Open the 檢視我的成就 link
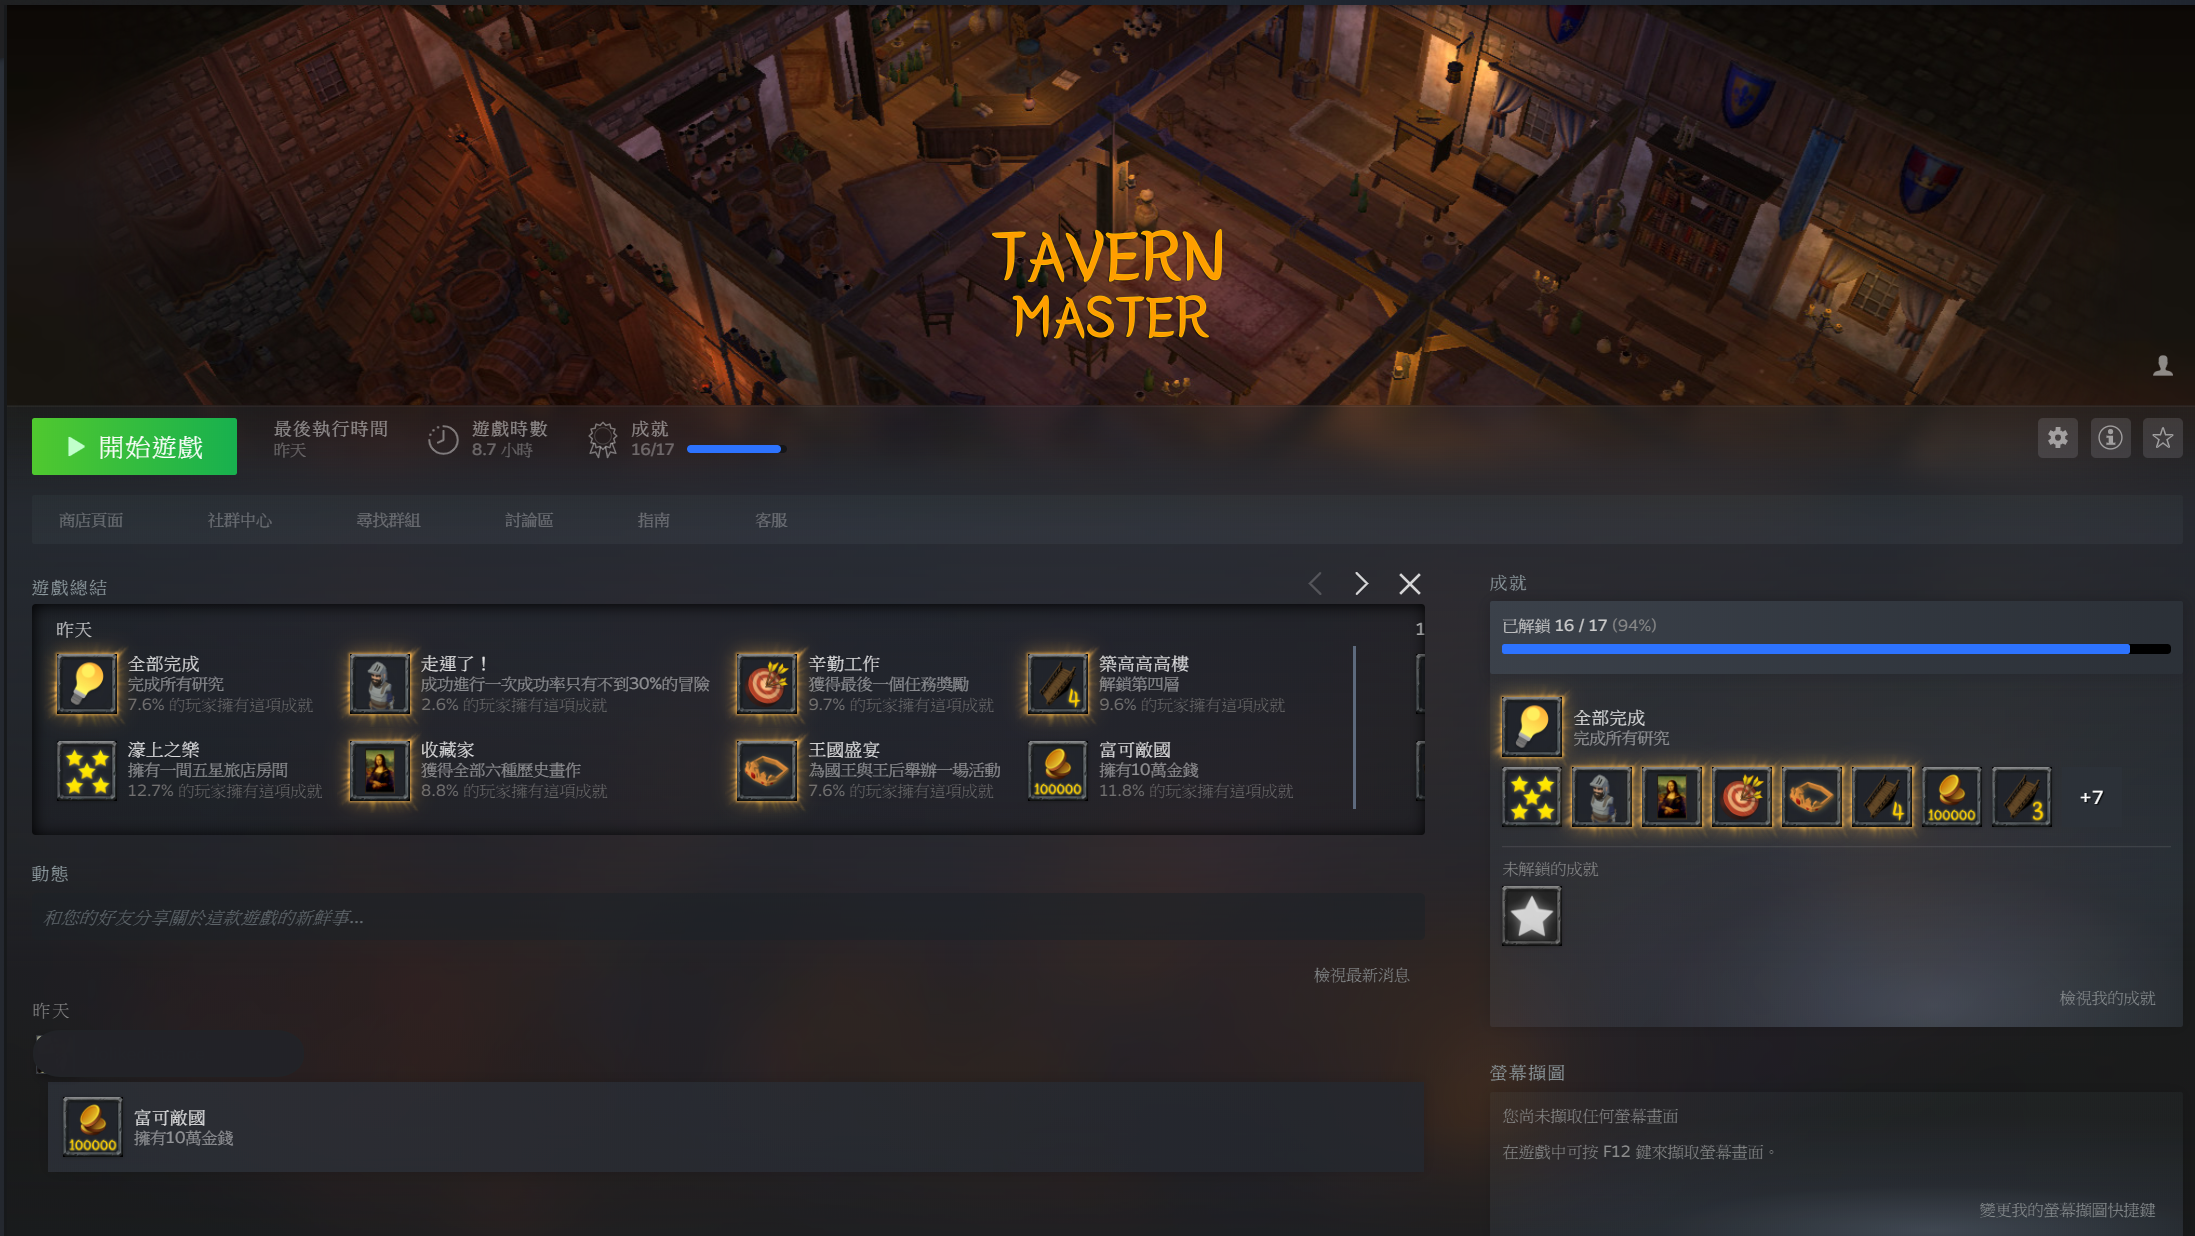The width and height of the screenshot is (2195, 1236). (2108, 998)
